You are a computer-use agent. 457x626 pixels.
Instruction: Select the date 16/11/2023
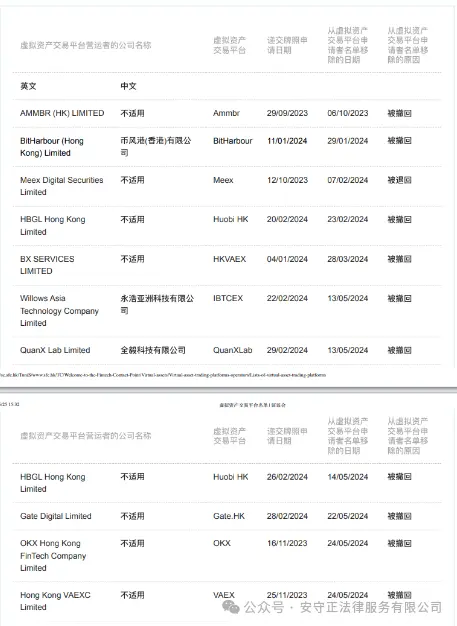tap(287, 543)
